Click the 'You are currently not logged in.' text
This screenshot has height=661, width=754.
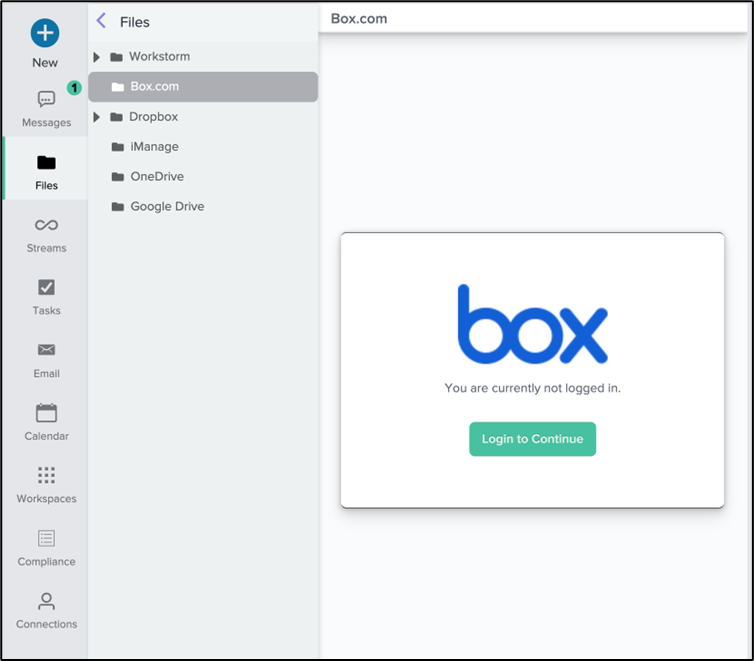[532, 388]
